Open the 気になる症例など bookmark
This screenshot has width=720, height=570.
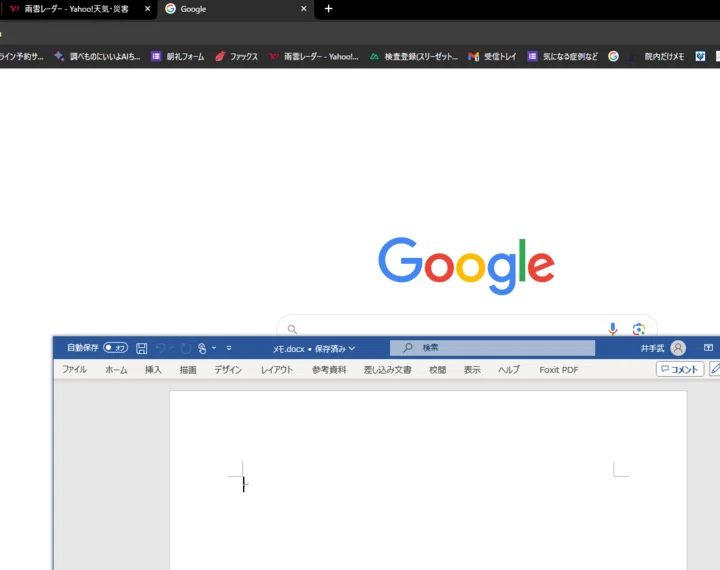tap(563, 56)
